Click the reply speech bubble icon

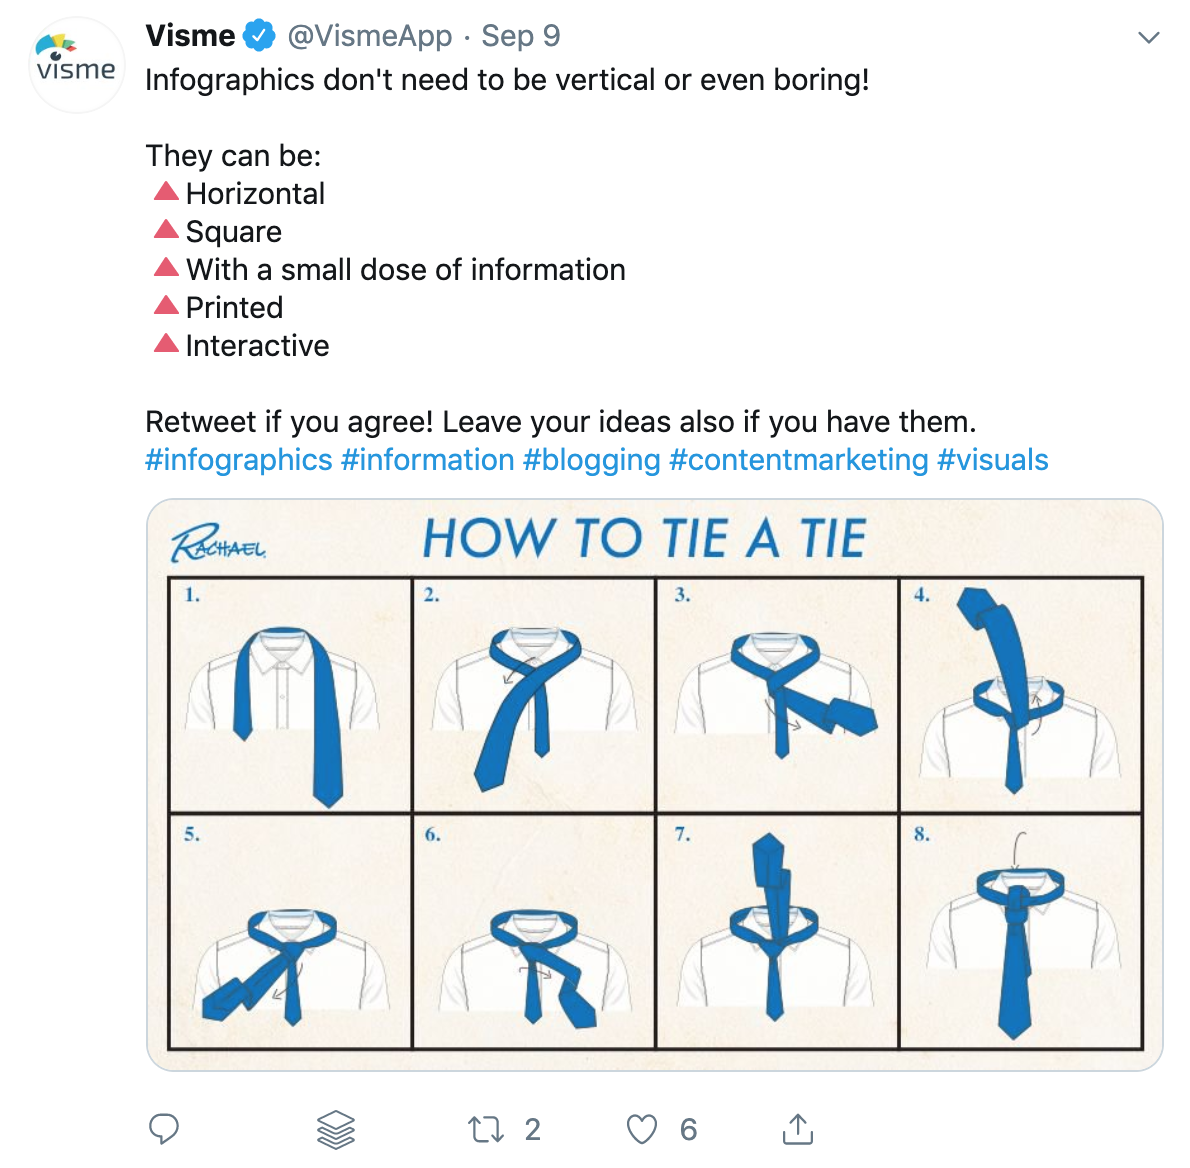coord(163,1129)
